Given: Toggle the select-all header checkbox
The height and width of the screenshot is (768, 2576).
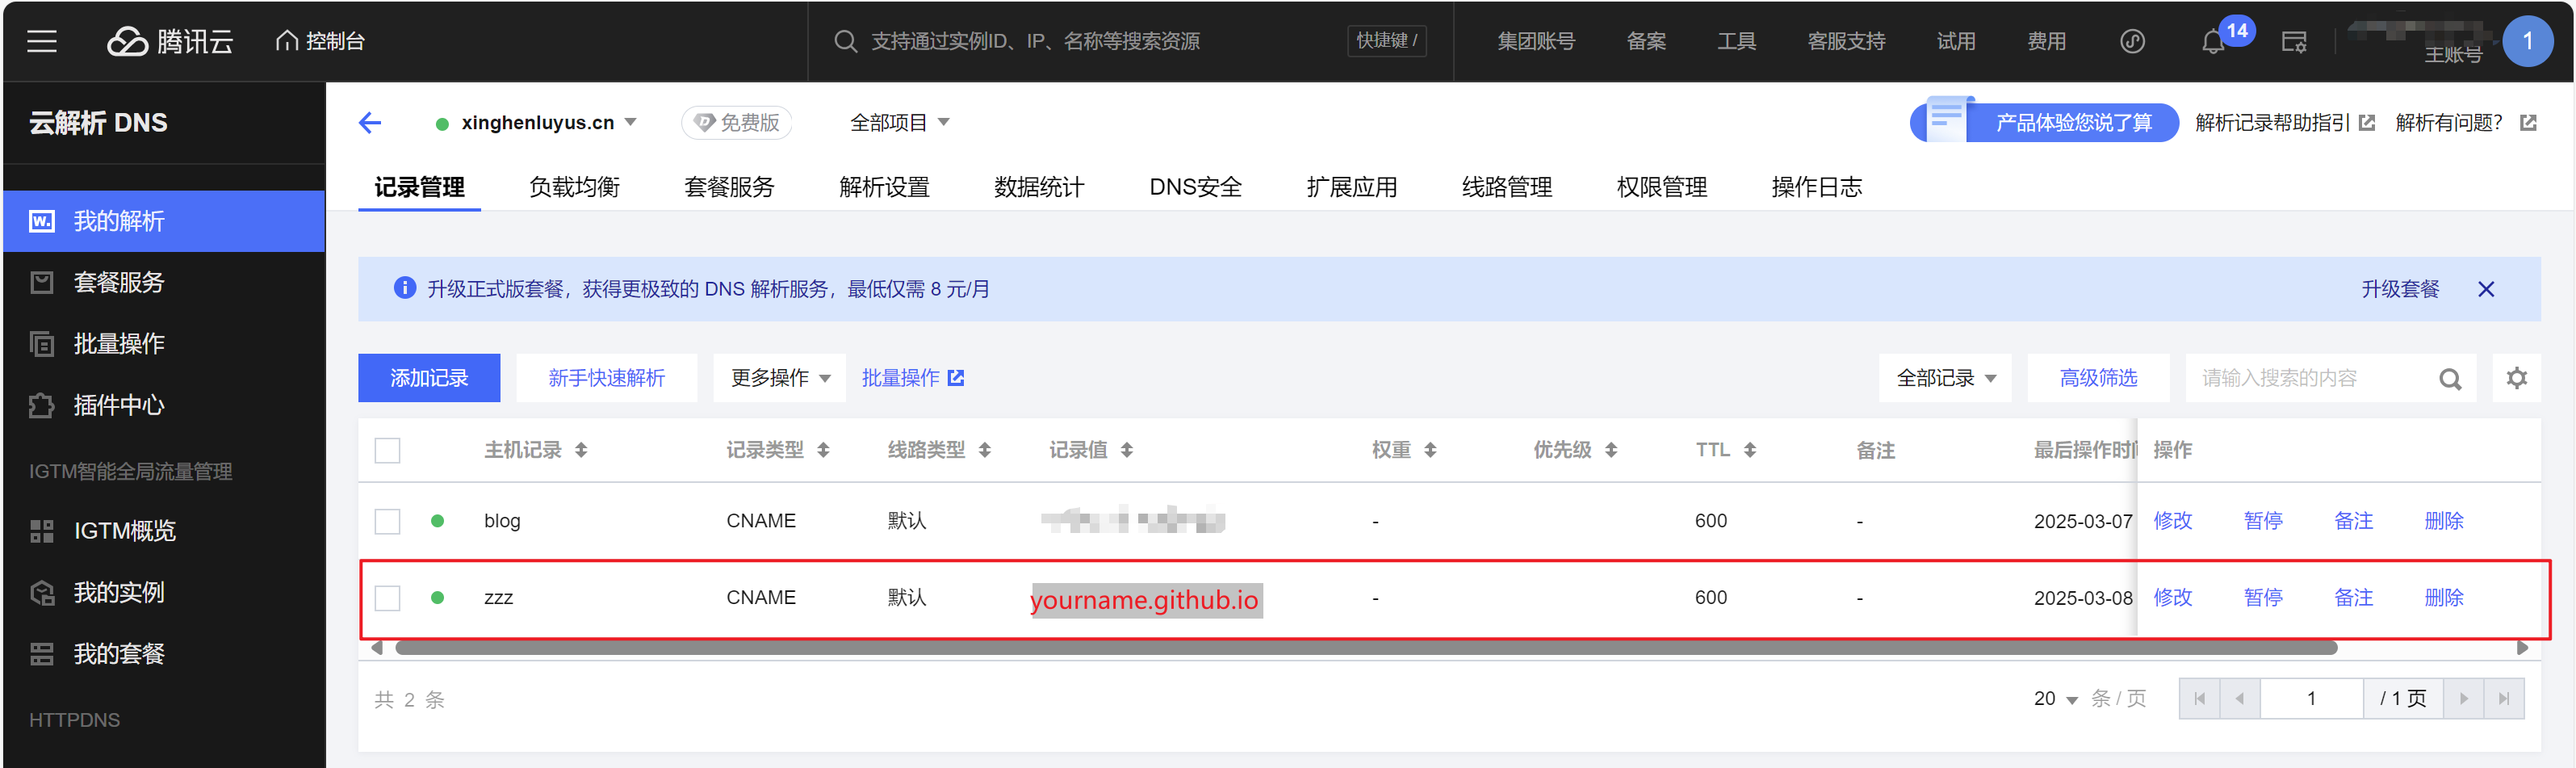Looking at the screenshot, I should (387, 450).
